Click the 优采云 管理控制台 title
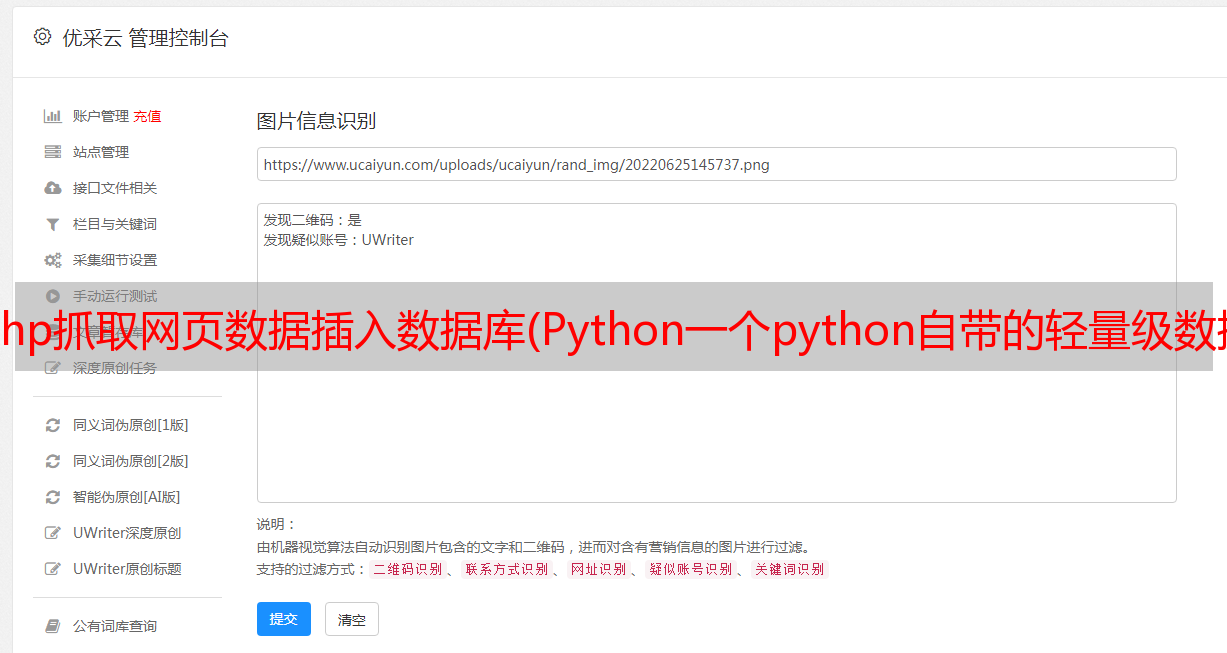This screenshot has height=653, width=1227. point(145,38)
